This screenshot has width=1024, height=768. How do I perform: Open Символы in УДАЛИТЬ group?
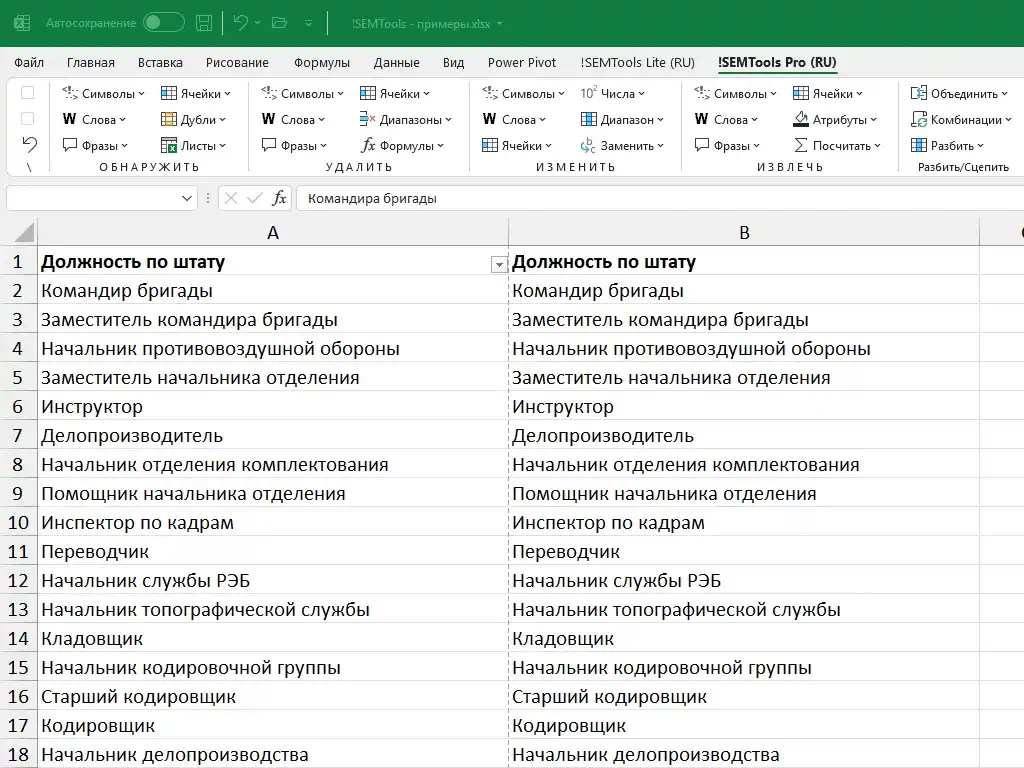[x=302, y=93]
